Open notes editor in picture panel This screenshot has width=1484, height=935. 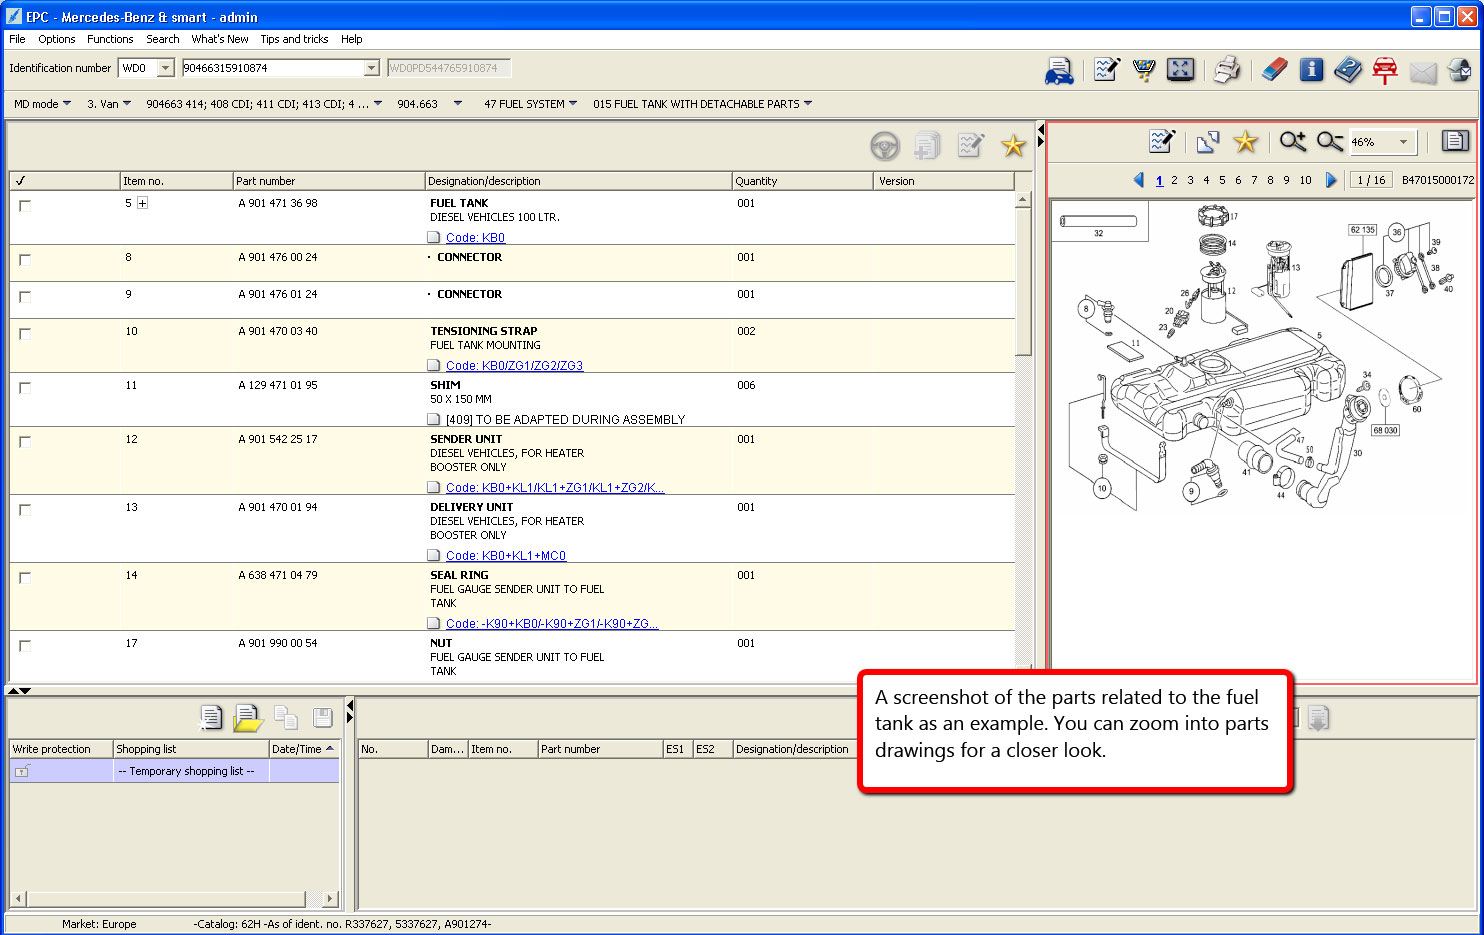[1162, 142]
